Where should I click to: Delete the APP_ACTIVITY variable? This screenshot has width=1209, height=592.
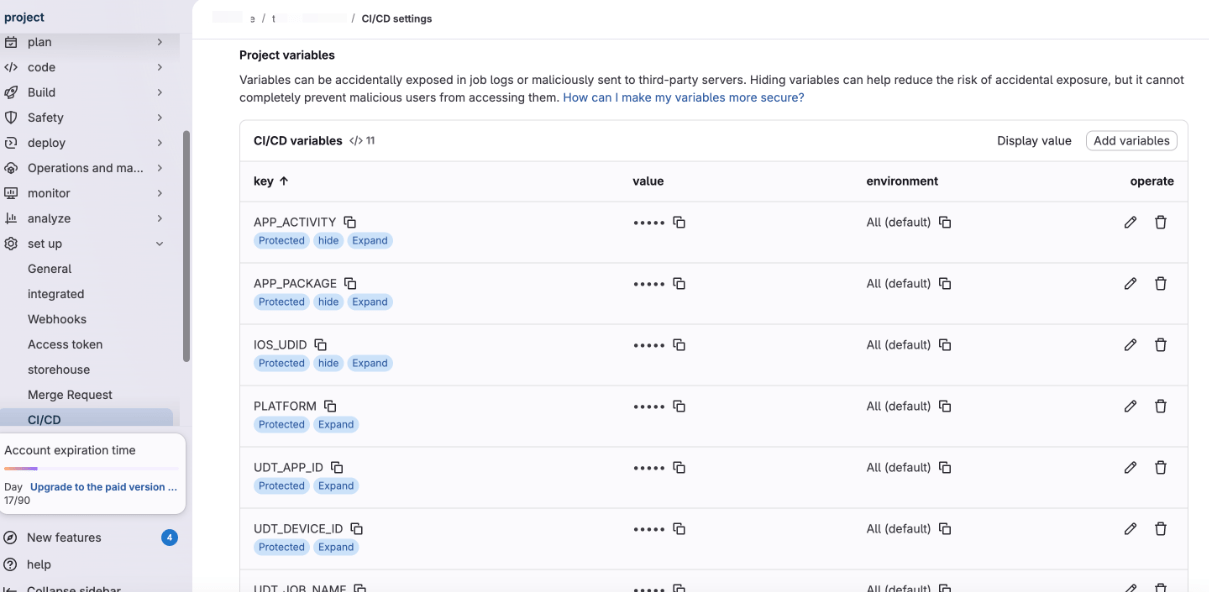click(x=1160, y=222)
